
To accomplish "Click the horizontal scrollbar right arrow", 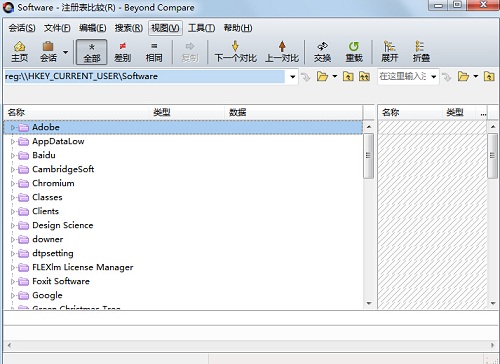I will 492,345.
